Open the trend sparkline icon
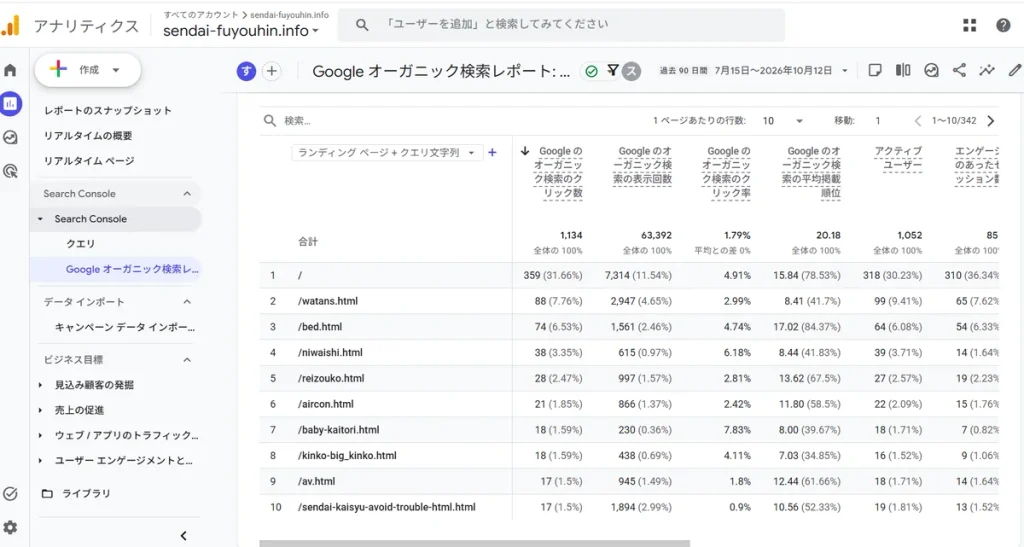 tap(987, 70)
